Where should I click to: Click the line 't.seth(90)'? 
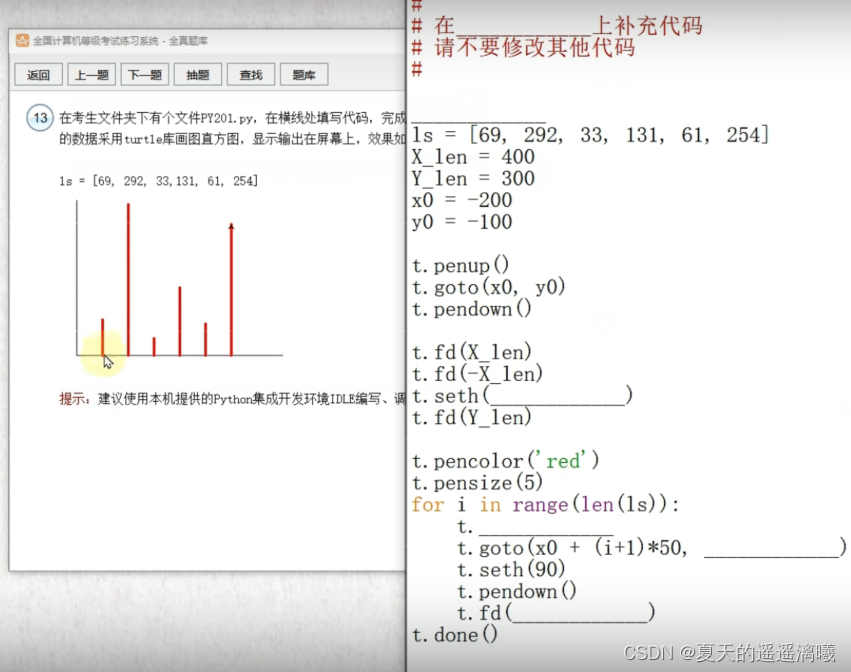[511, 569]
